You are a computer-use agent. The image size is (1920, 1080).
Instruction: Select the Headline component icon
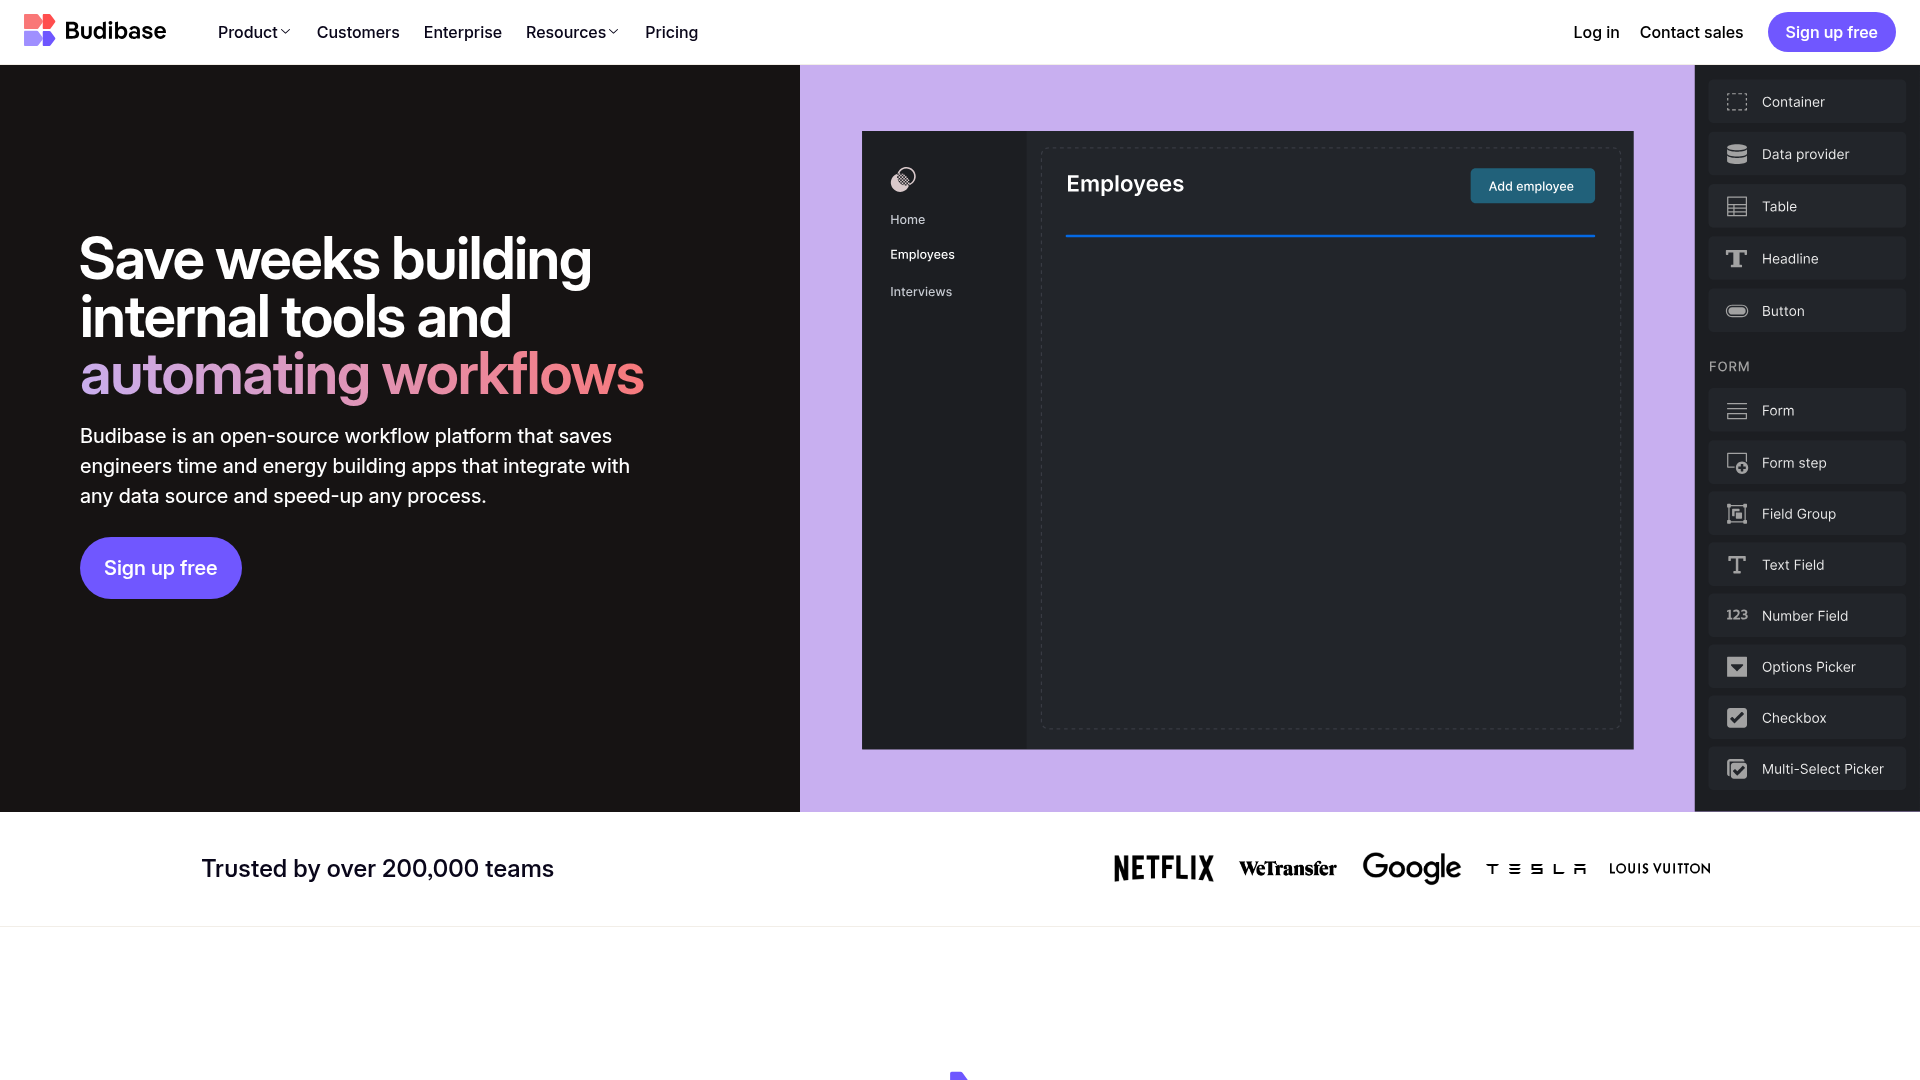click(1737, 258)
